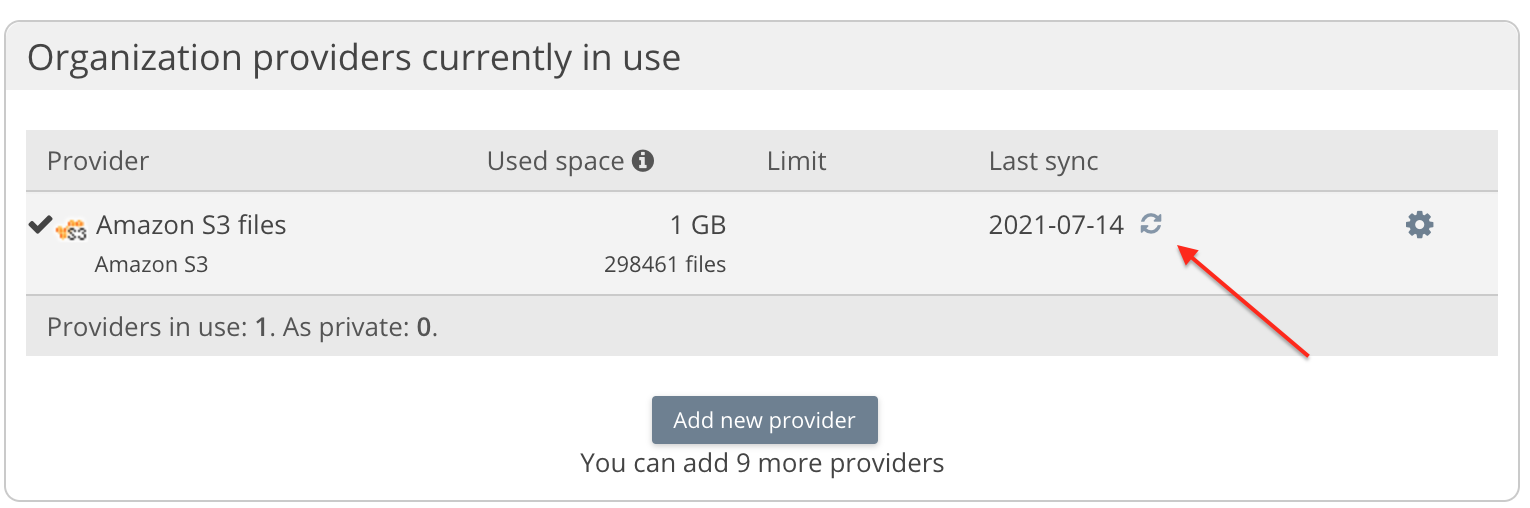This screenshot has width=1530, height=508.
Task: Click the Providers in use: 1 text
Action: click(x=158, y=327)
